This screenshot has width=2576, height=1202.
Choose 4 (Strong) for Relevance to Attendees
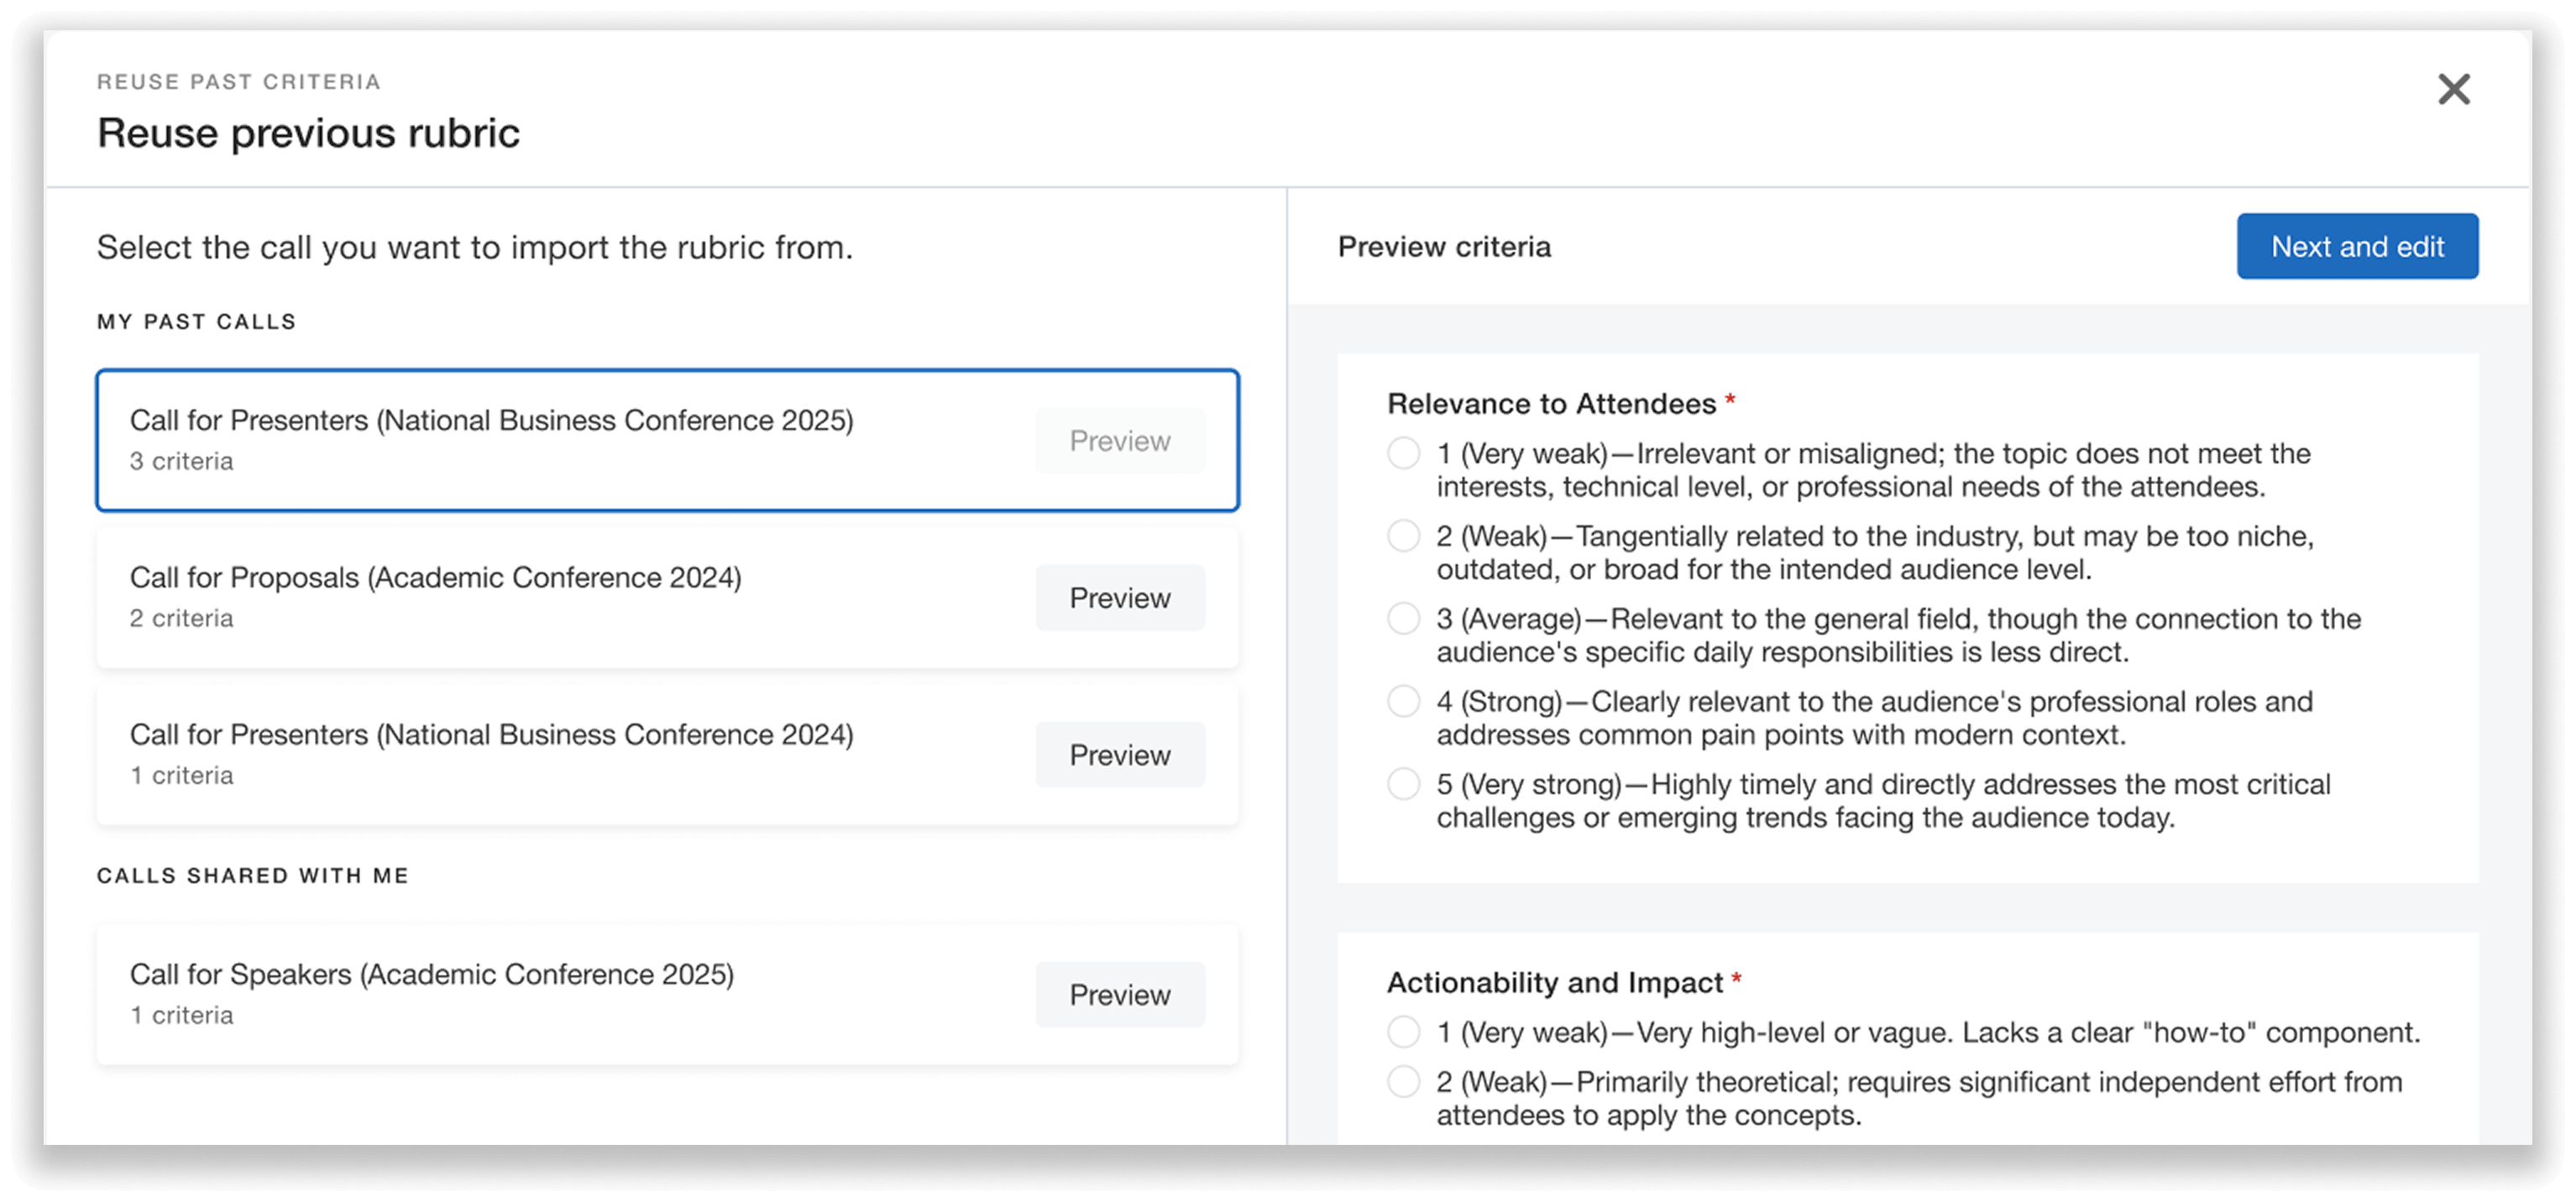click(1403, 701)
